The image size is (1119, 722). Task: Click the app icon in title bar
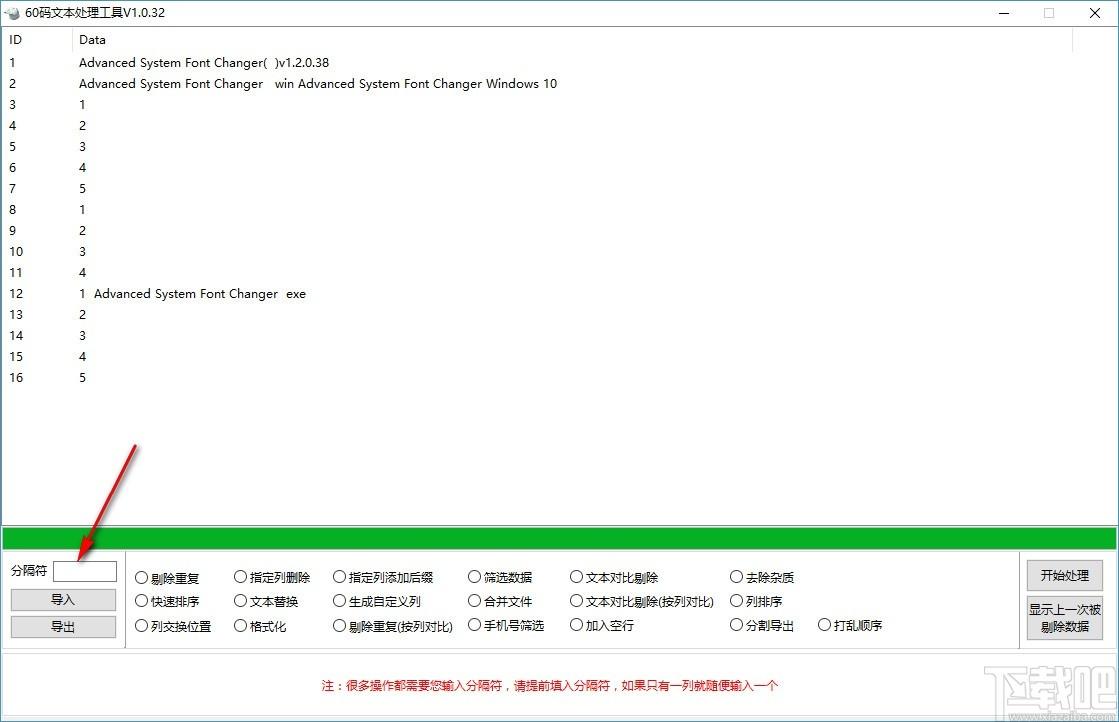12,12
